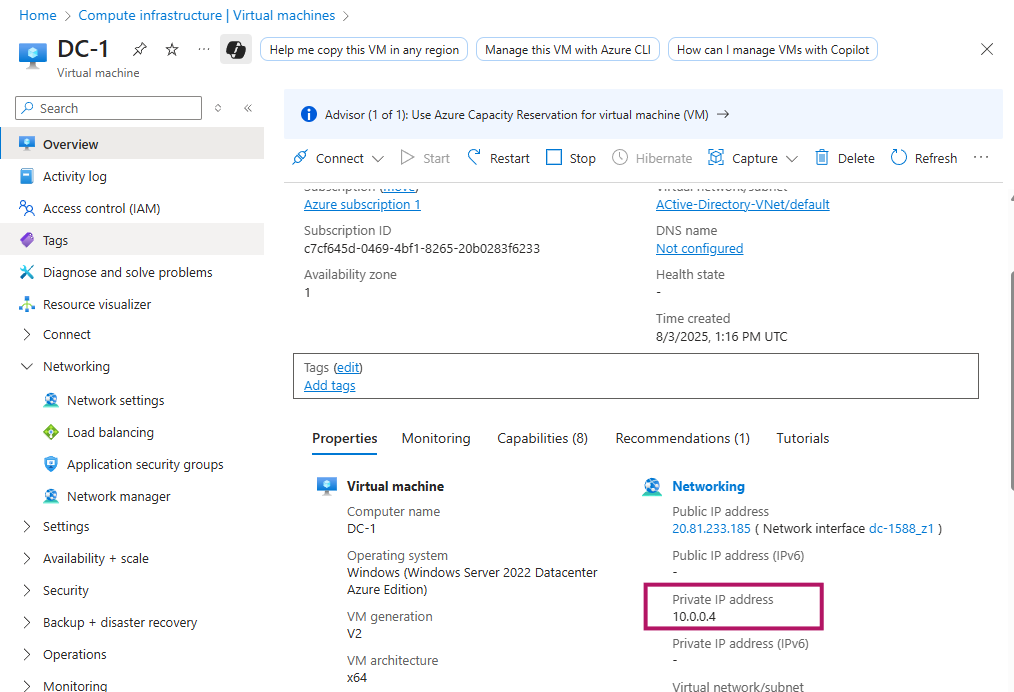Viewport: 1014px width, 692px height.
Task: Switch to the Properties tab
Action: (x=345, y=438)
